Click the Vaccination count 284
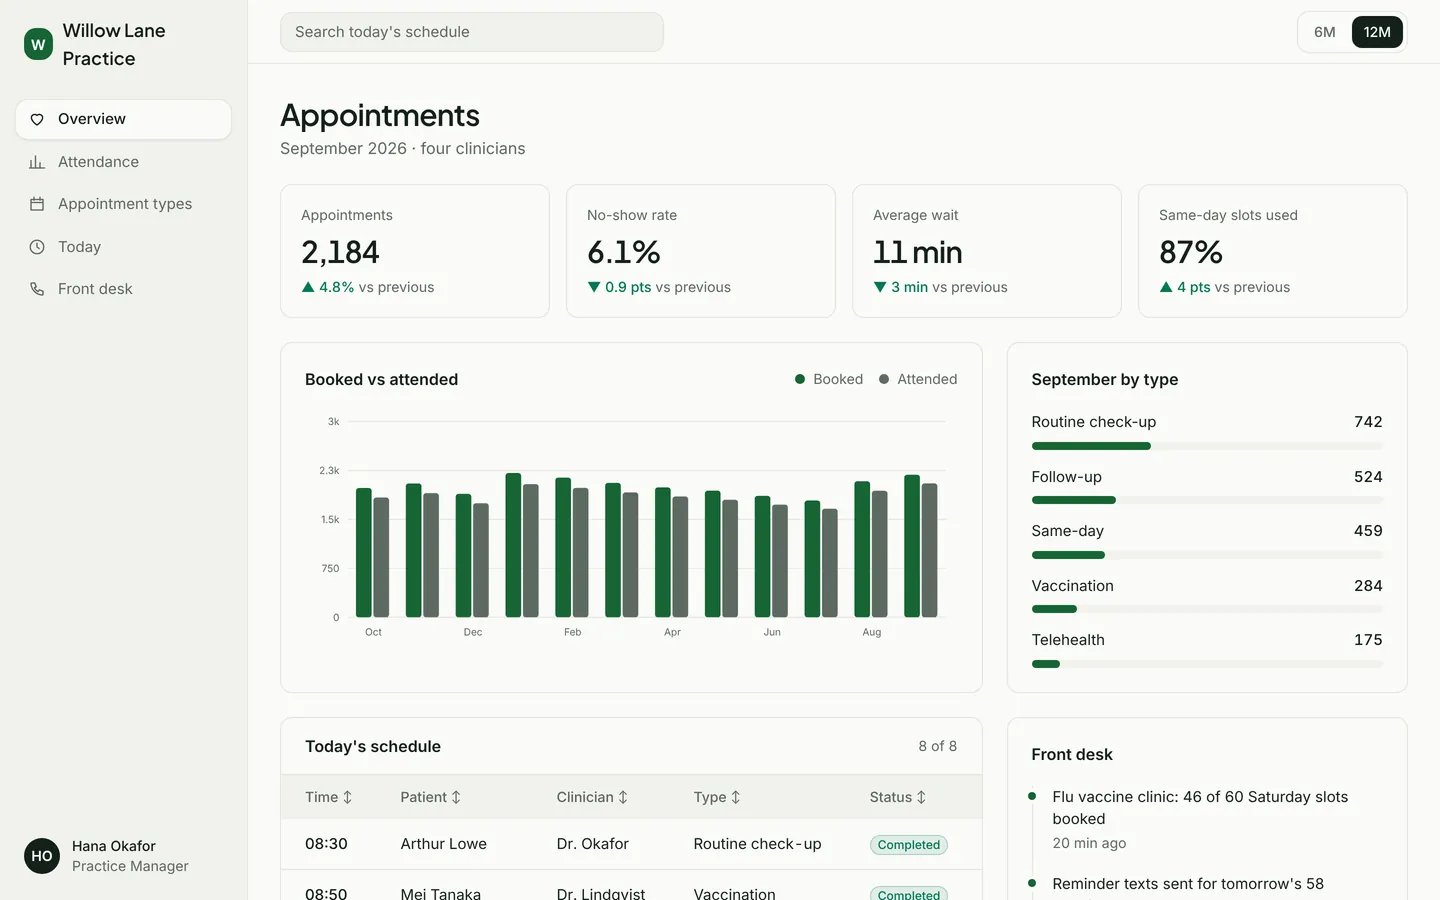This screenshot has height=900, width=1440. (1368, 586)
